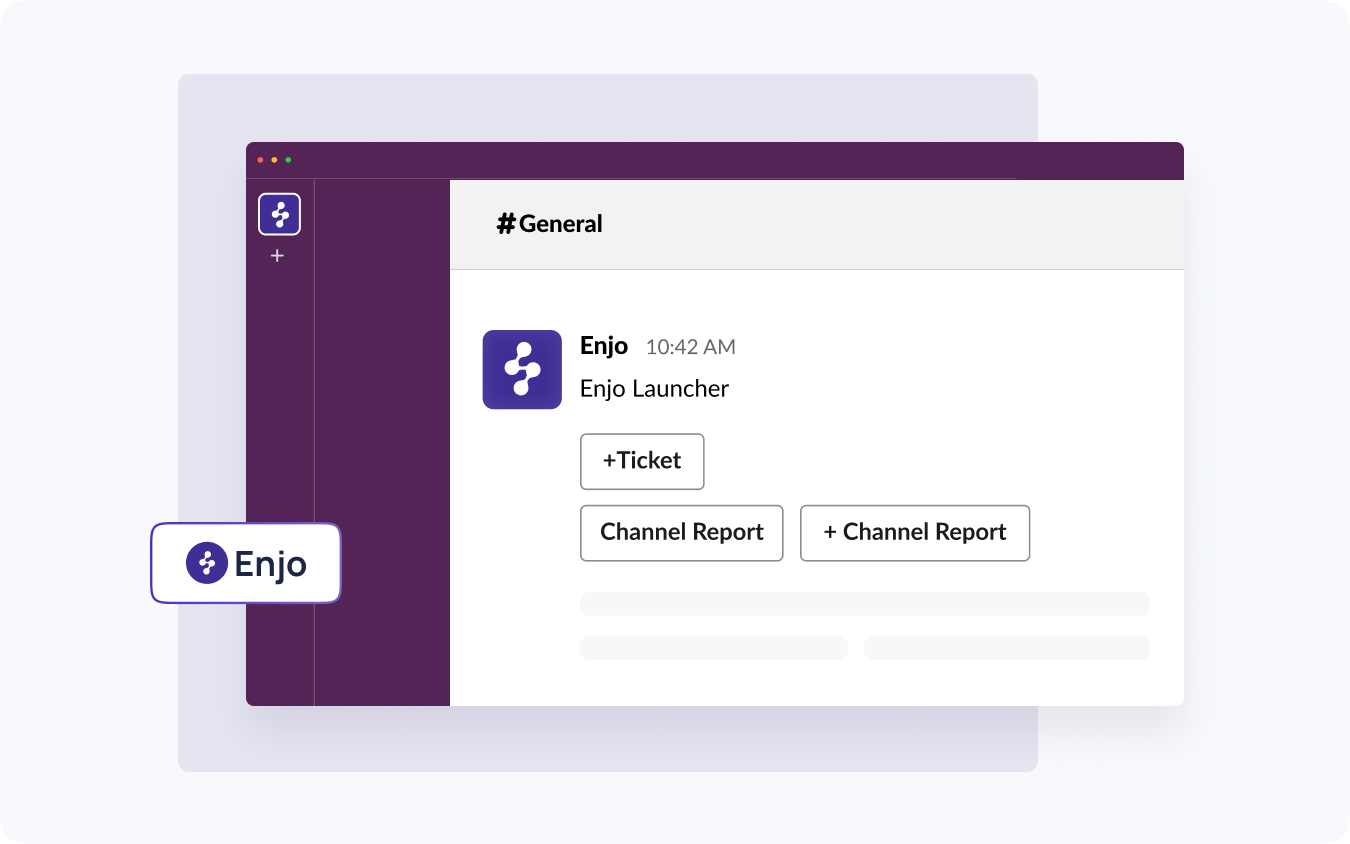Select the Enjo Launcher message text
Screen dimensions: 1350x844
(655, 389)
